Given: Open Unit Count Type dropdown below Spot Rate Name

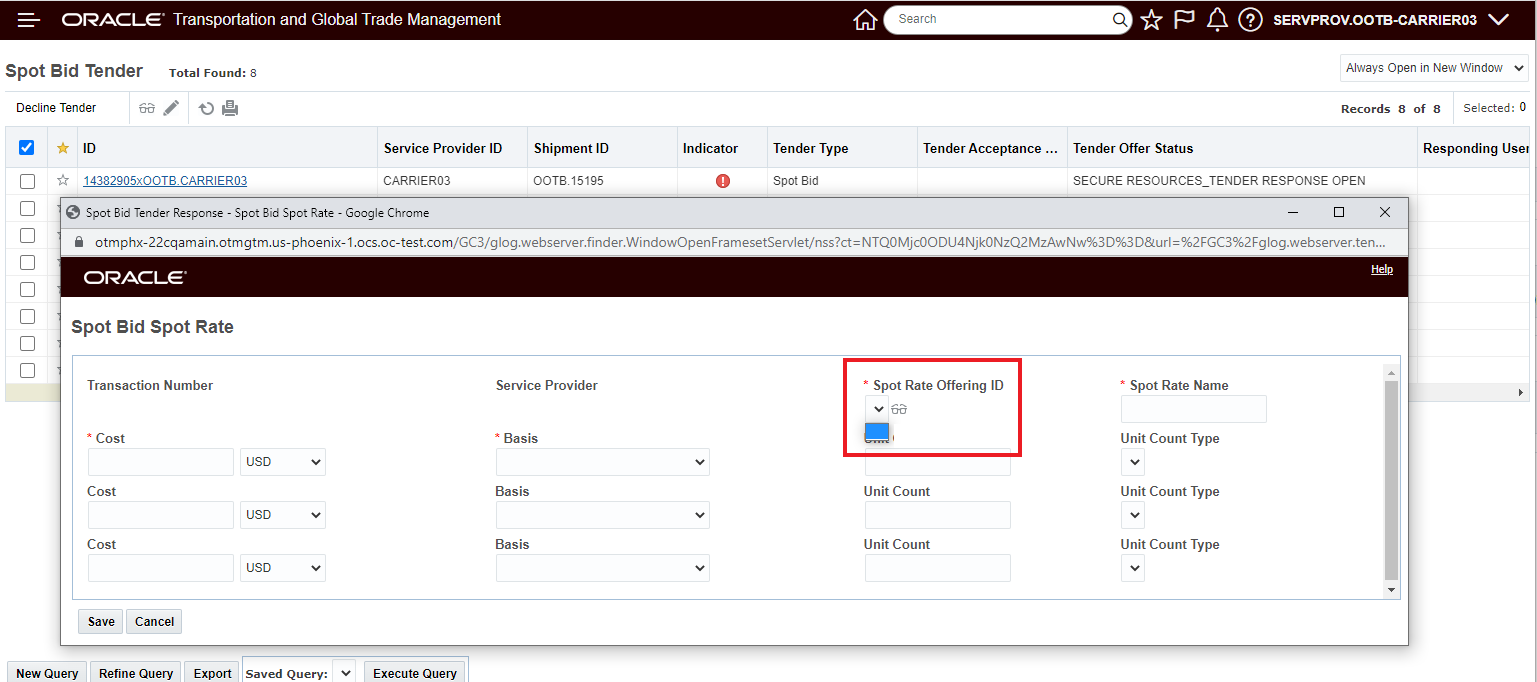Looking at the screenshot, I should (x=1133, y=462).
